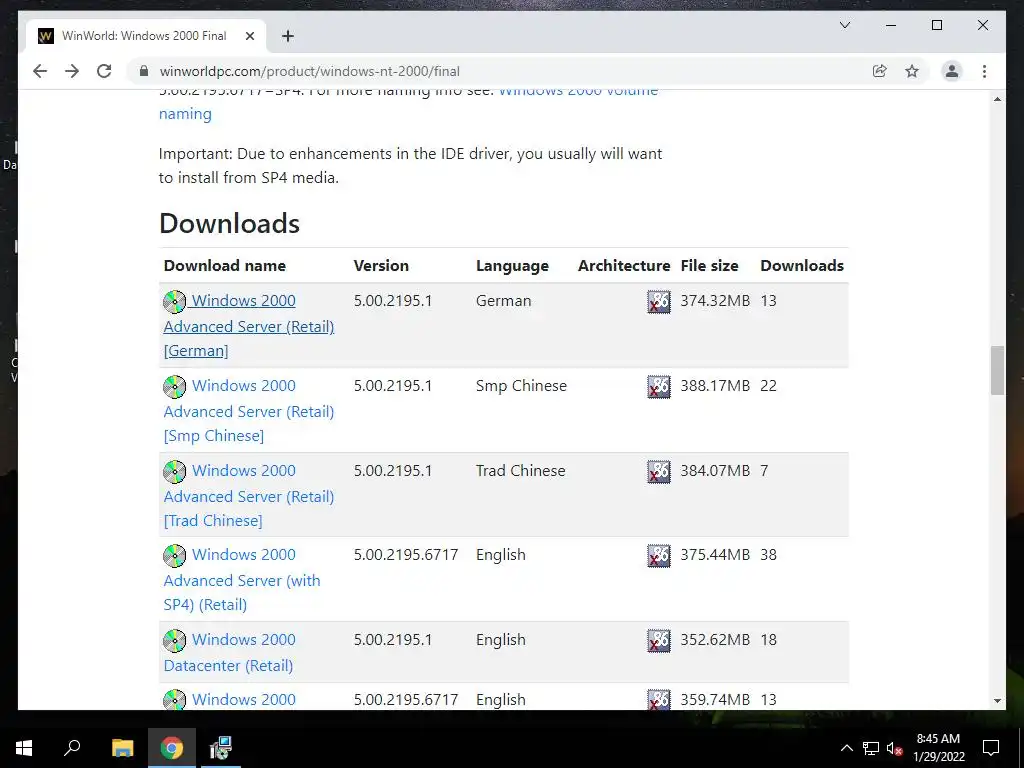Open the clock showing 8:45 AM
The image size is (1024, 768).
click(938, 748)
